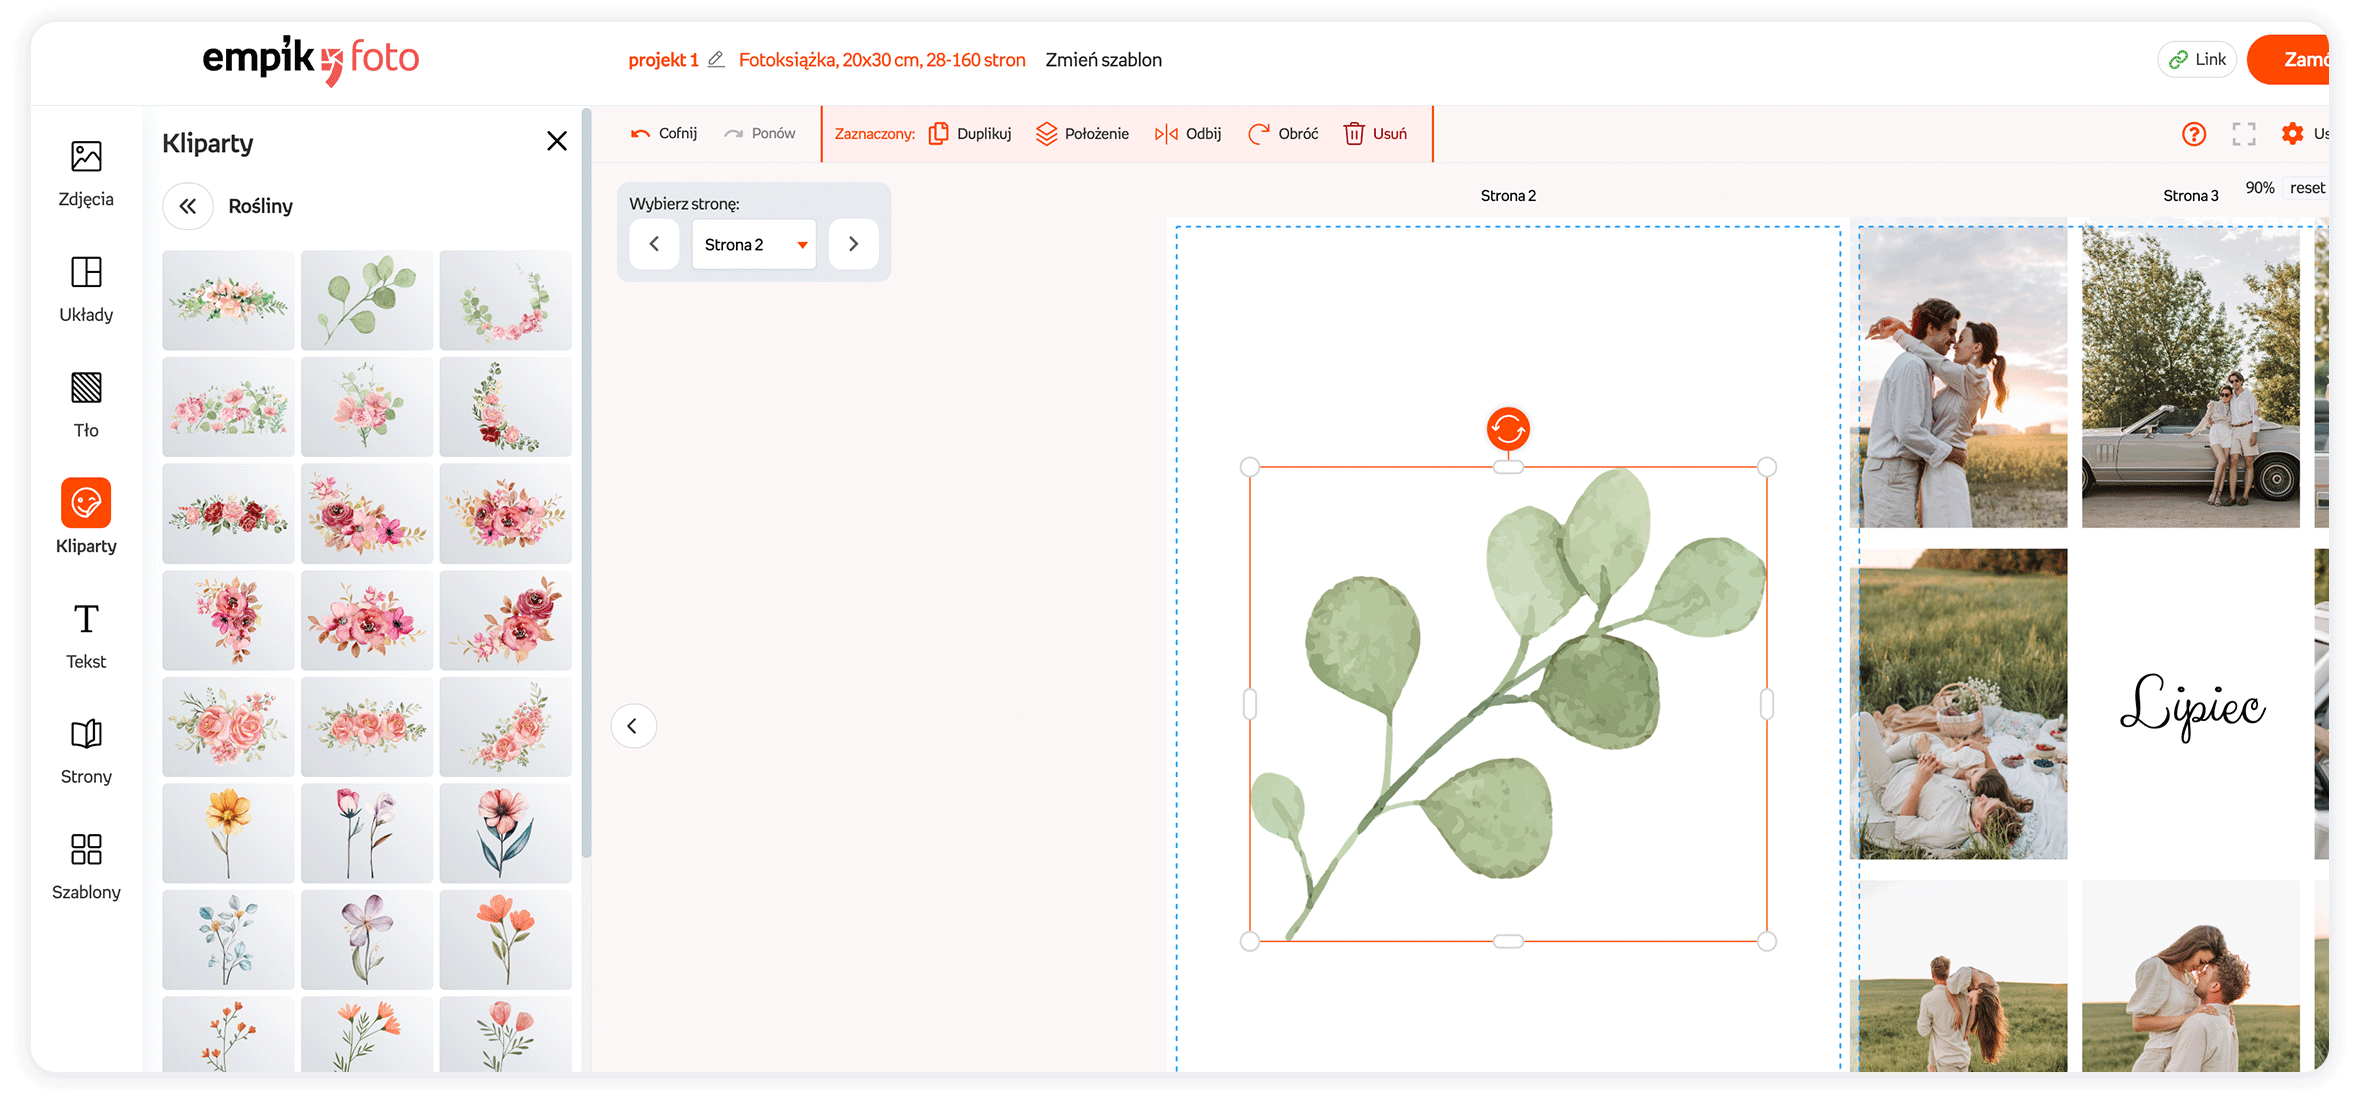Duplicate the selected clipart with Duplikuj
The width and height of the screenshot is (2360, 1093).
(969, 133)
